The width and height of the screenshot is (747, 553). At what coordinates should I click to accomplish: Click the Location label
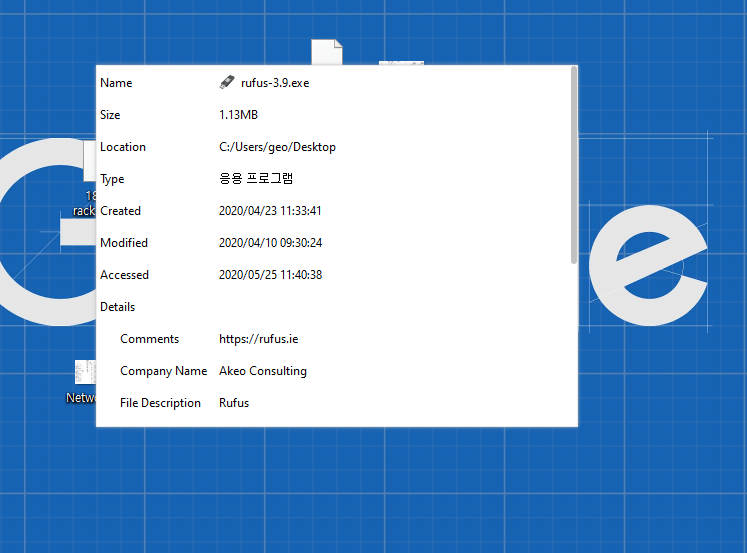(123, 147)
